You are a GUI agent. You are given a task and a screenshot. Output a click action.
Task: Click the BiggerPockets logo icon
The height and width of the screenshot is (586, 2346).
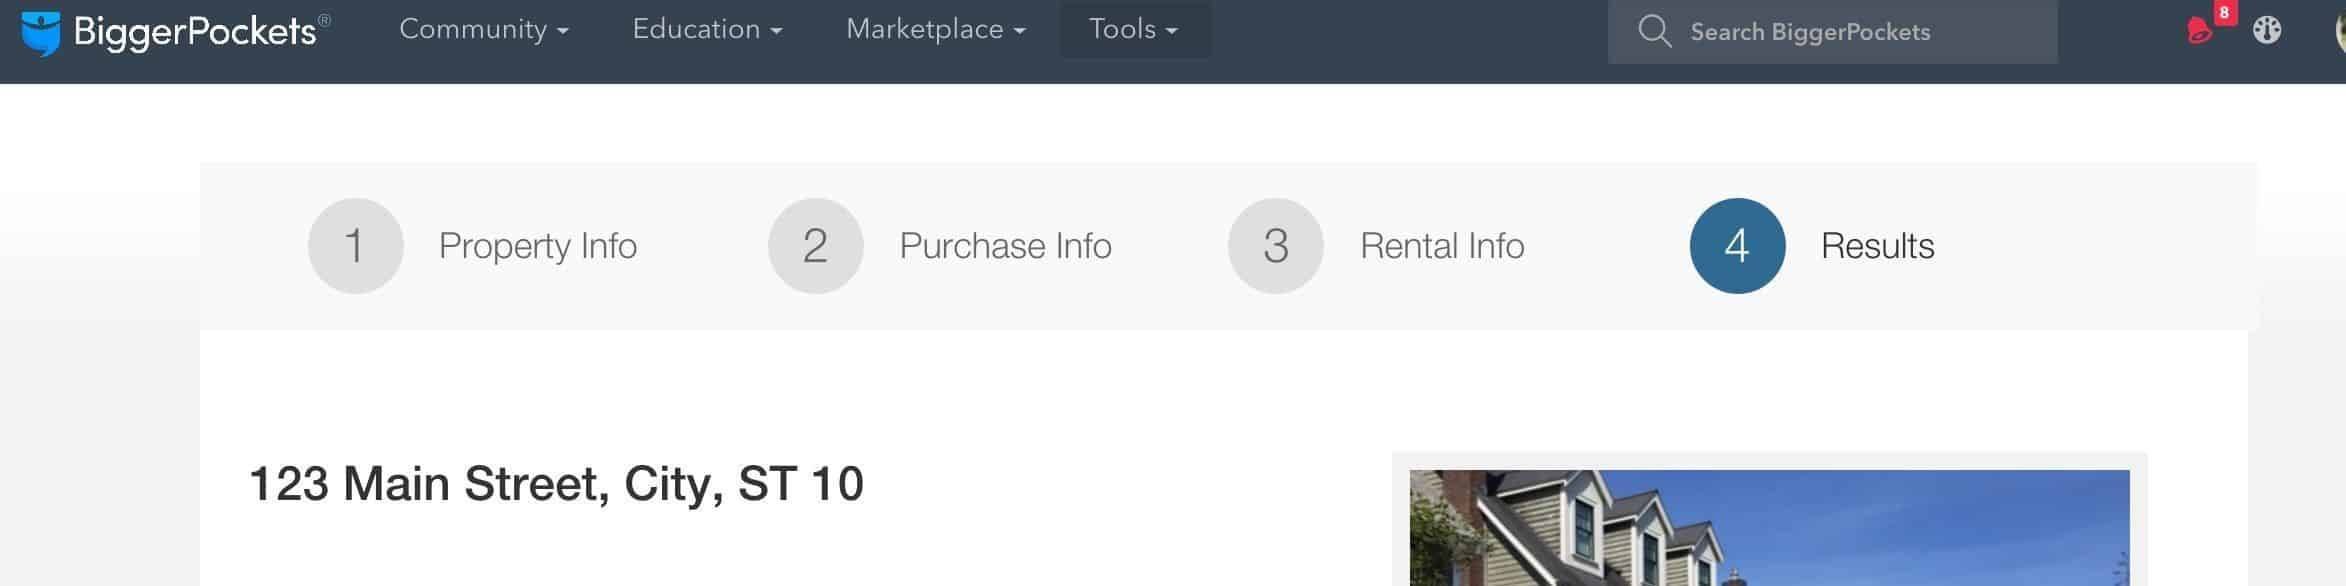(41, 34)
